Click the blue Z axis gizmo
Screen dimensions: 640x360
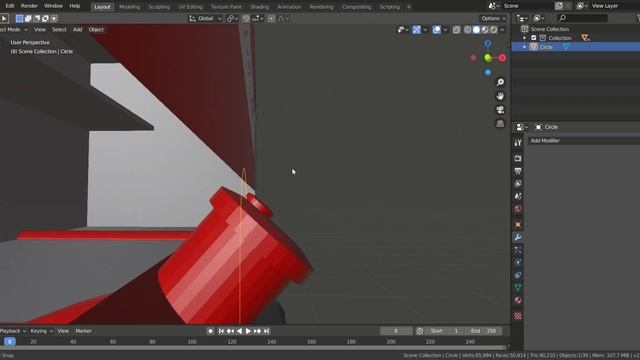tap(488, 43)
